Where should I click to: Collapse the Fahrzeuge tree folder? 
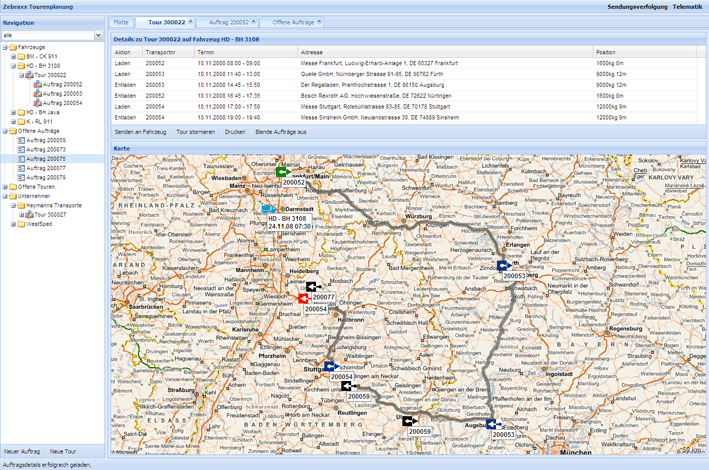pos(6,47)
